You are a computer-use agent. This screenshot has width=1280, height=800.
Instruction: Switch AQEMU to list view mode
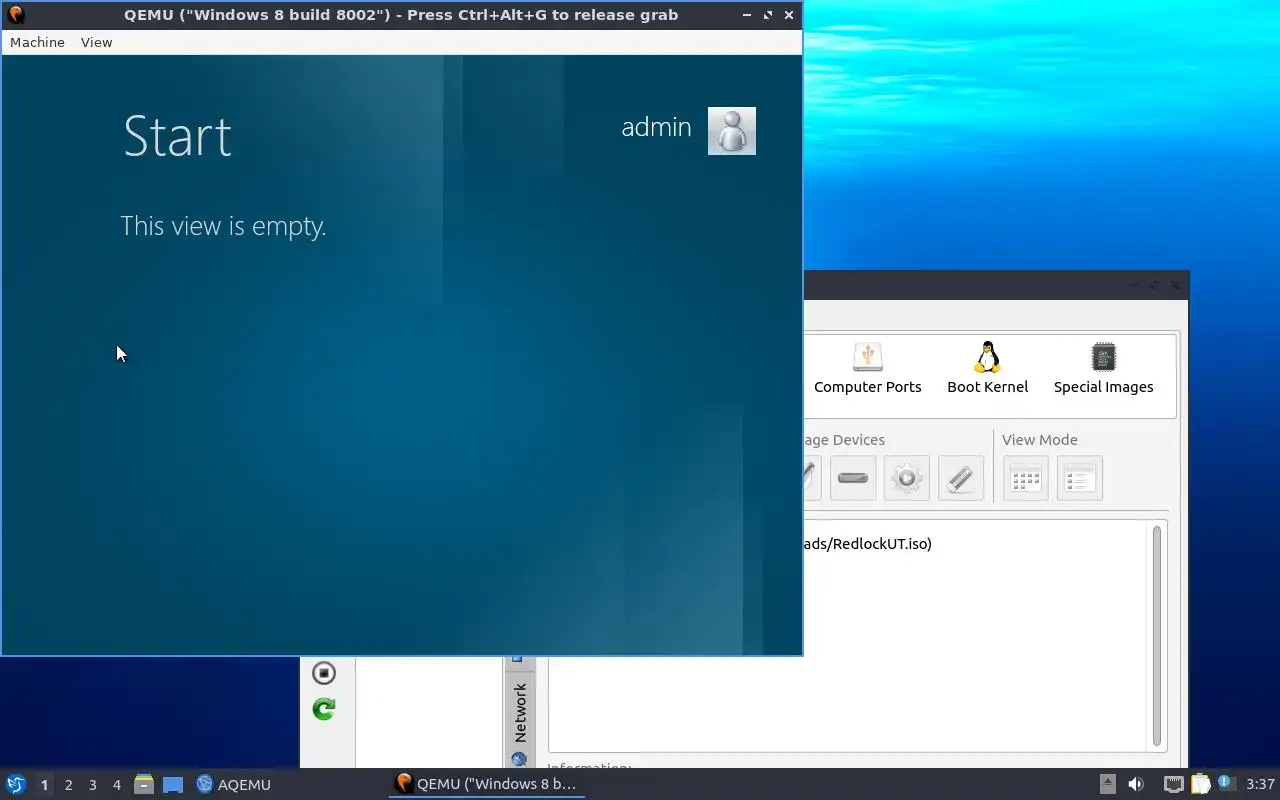point(1080,478)
